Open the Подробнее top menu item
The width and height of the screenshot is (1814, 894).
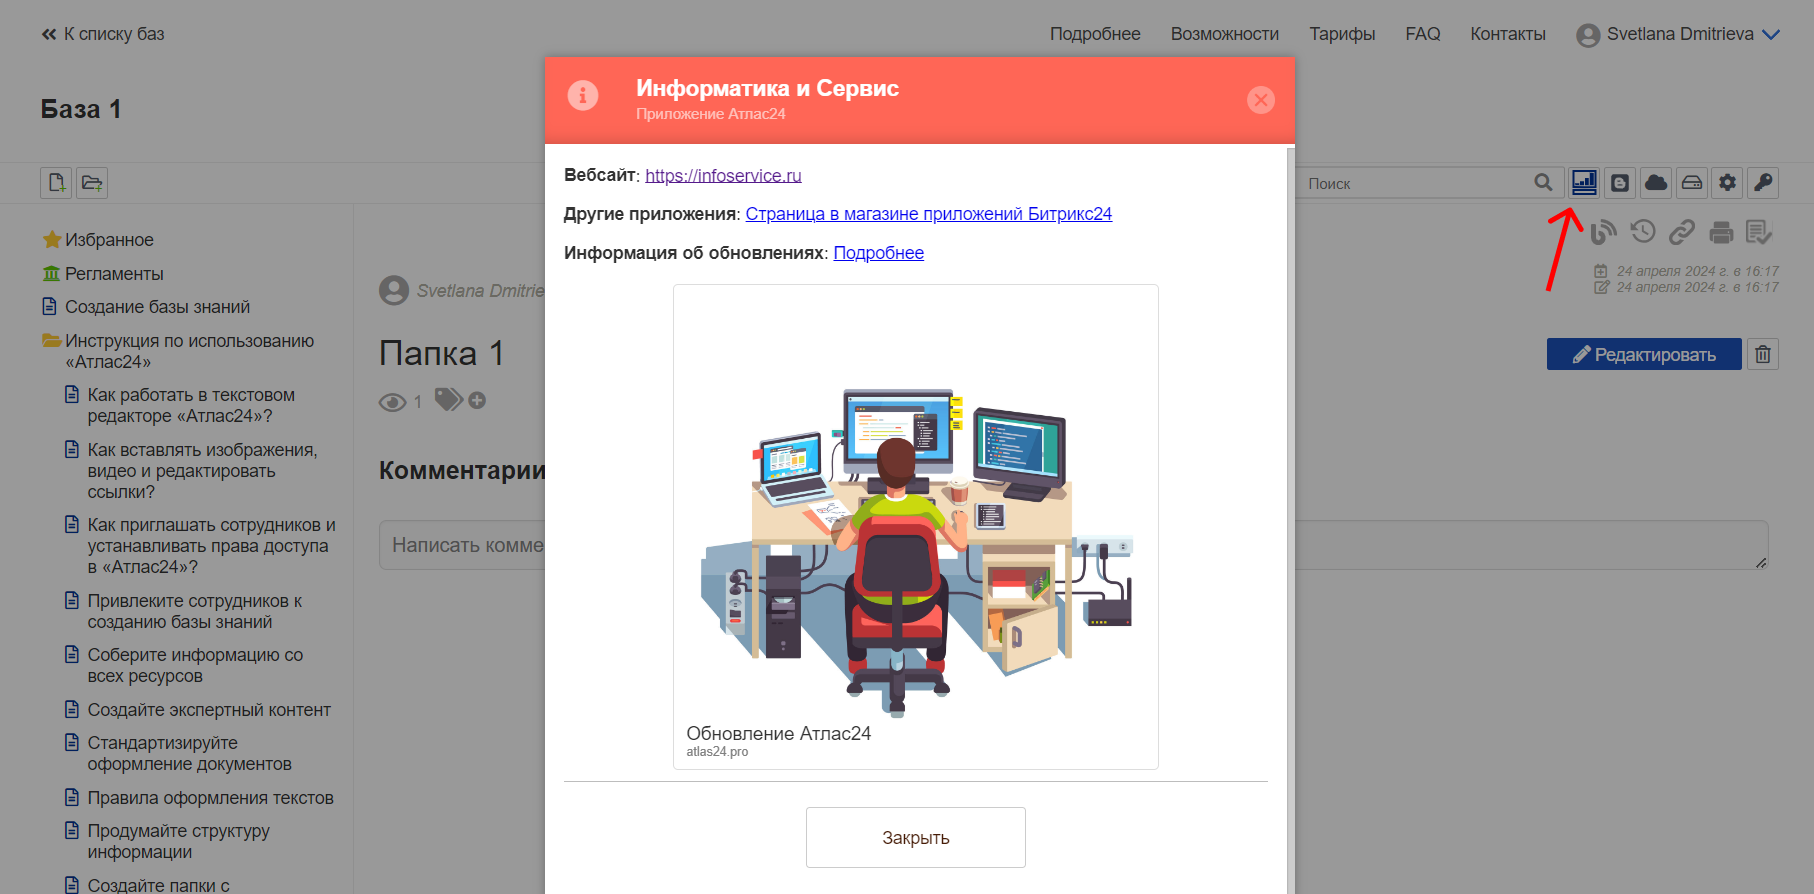click(x=1095, y=34)
